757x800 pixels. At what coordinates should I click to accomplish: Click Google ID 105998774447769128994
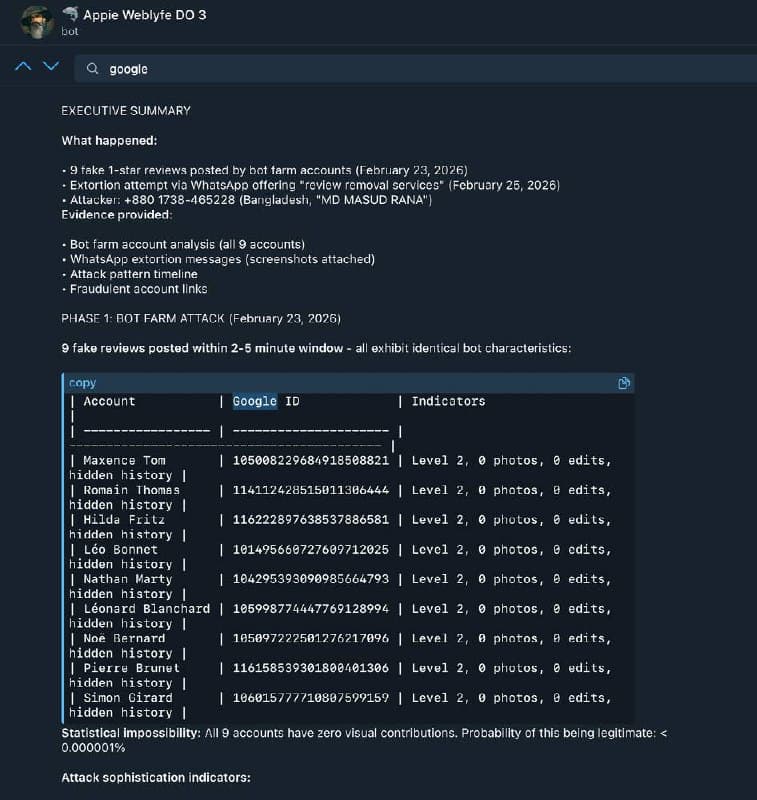311,609
